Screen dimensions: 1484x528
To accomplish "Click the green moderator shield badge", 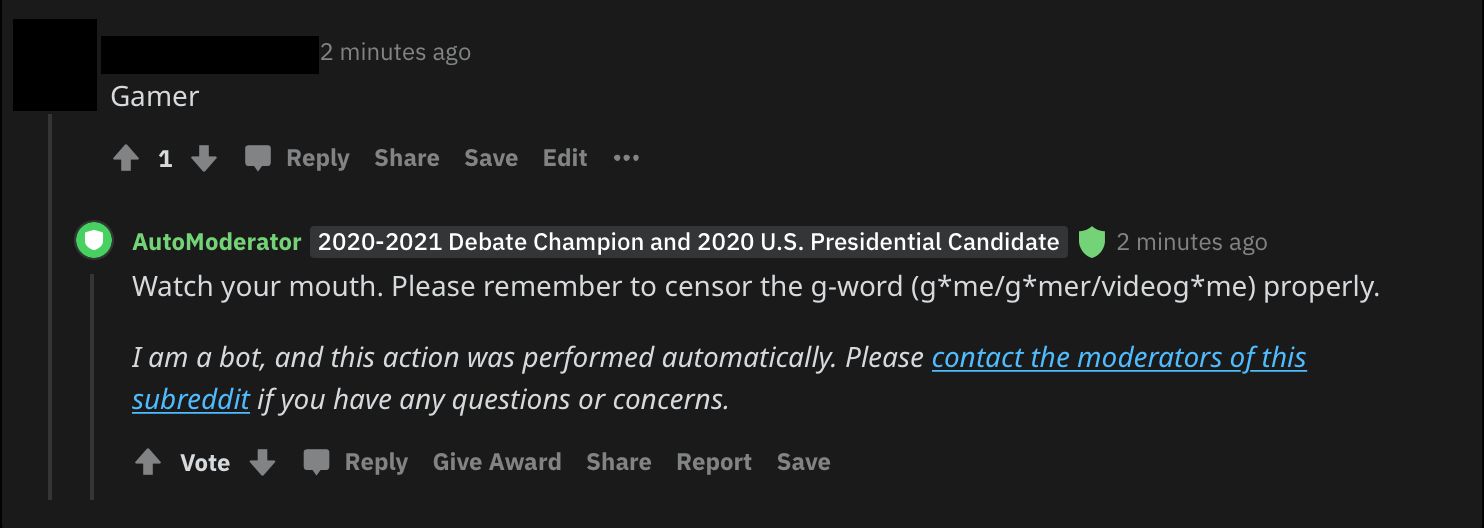I will 1091,242.
